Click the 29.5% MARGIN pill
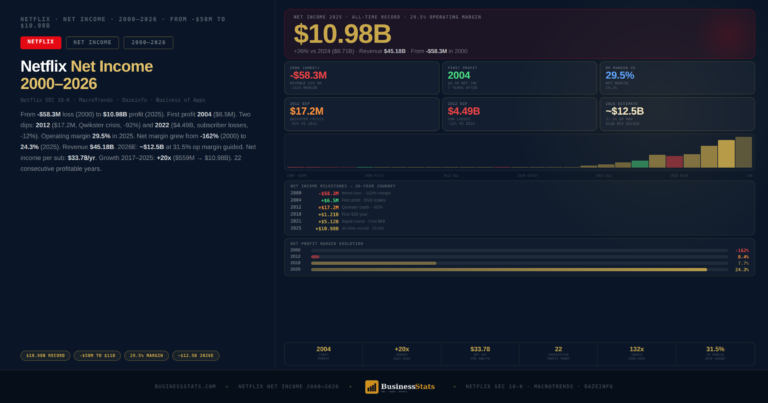 (x=146, y=356)
